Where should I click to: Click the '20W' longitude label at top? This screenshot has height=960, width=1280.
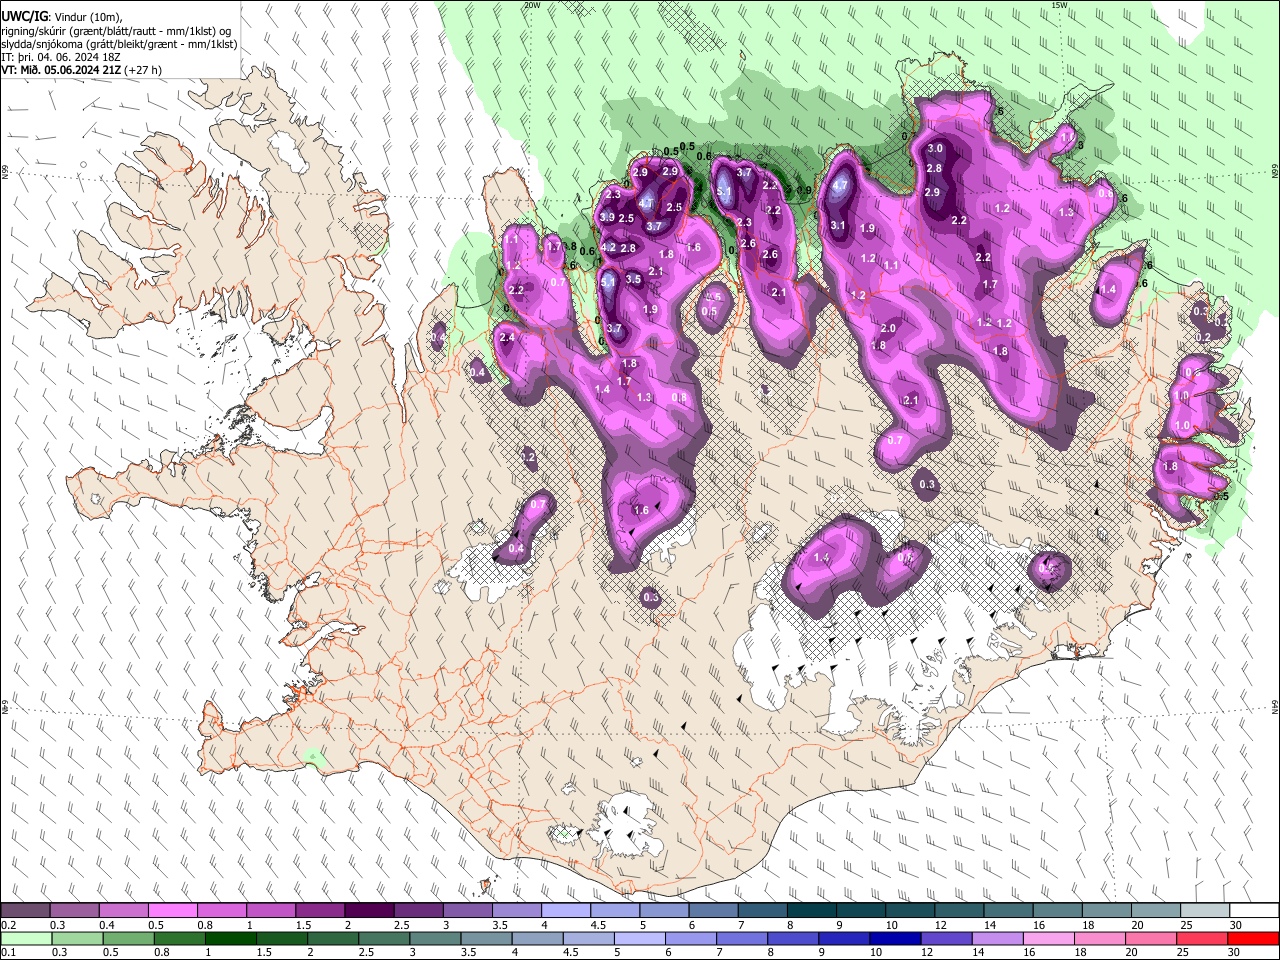click(x=532, y=4)
